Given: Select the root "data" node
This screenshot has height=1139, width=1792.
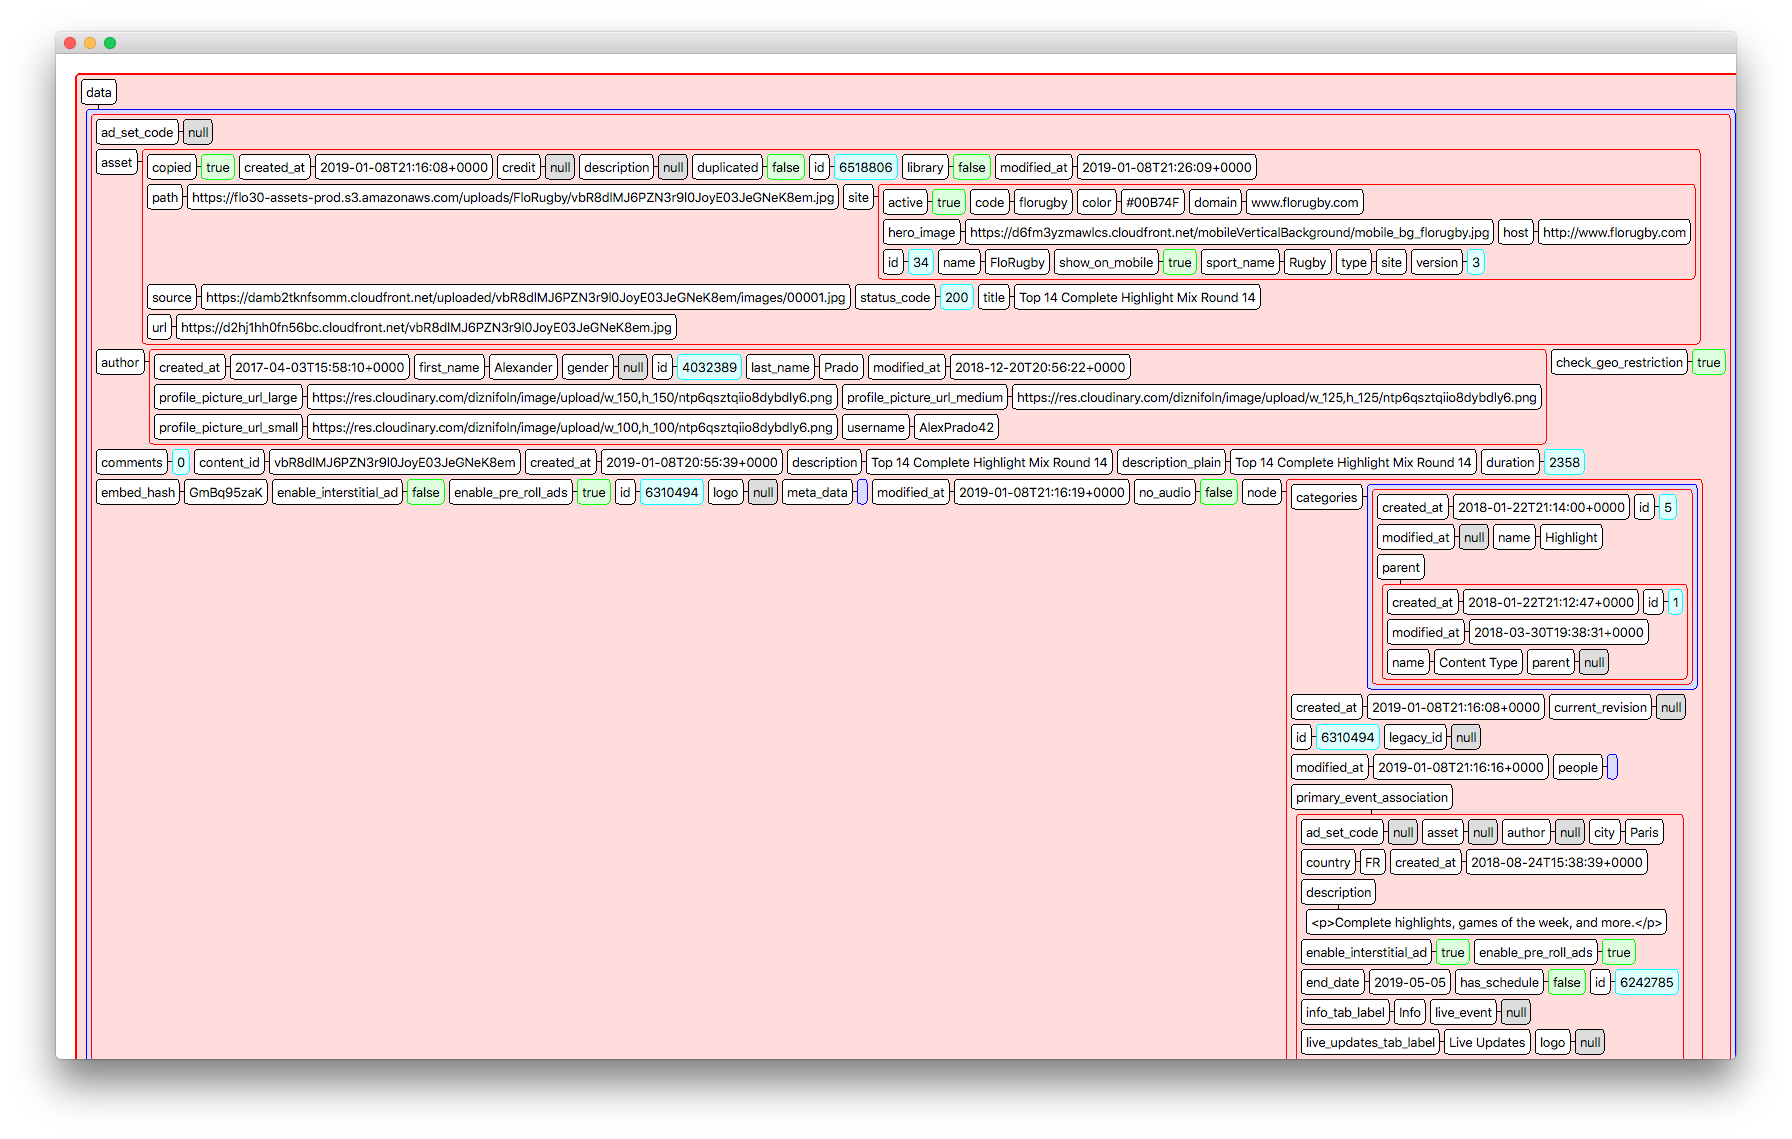Looking at the screenshot, I should point(98,91).
